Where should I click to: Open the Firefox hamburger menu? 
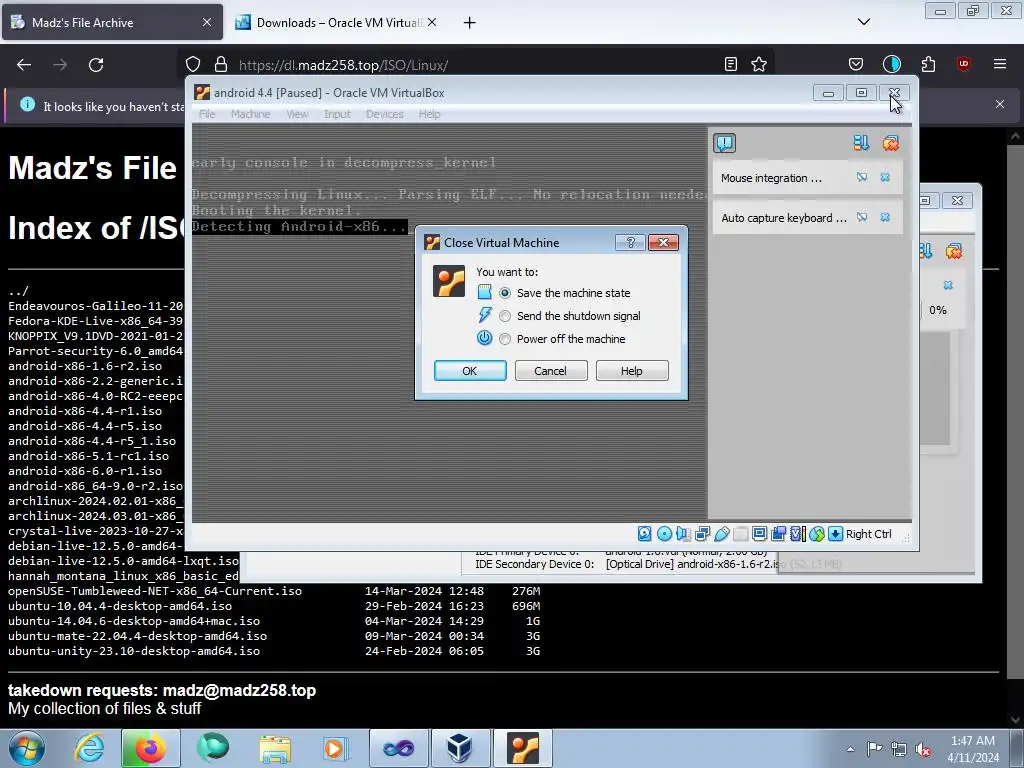(1000, 64)
